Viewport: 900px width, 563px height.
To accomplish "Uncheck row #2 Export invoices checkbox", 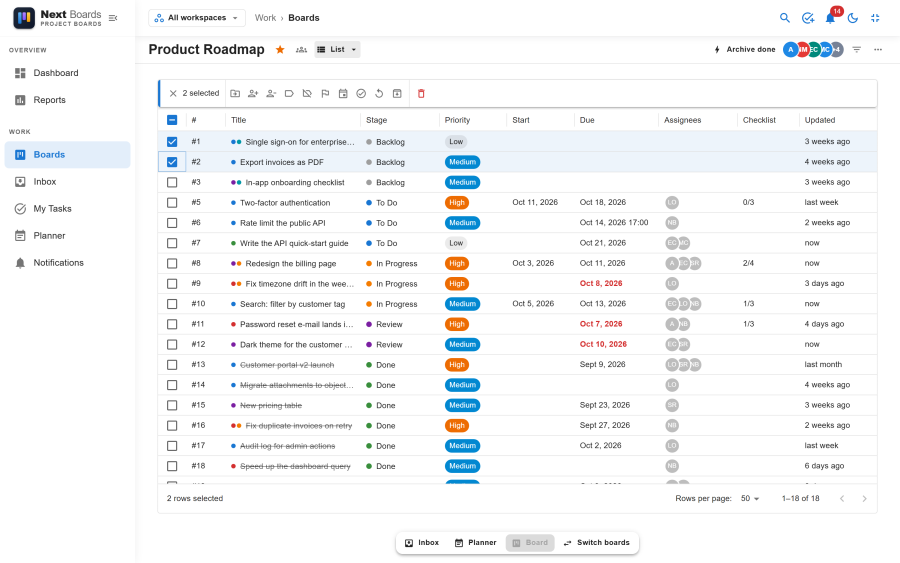I will (x=172, y=162).
